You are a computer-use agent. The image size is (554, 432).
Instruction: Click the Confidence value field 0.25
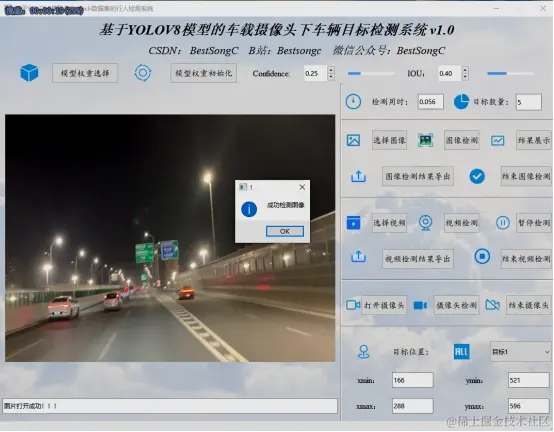click(316, 73)
